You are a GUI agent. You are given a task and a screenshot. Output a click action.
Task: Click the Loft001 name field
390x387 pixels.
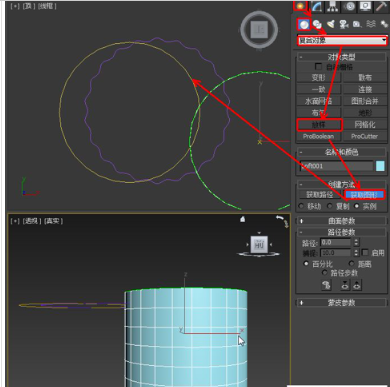coord(336,166)
